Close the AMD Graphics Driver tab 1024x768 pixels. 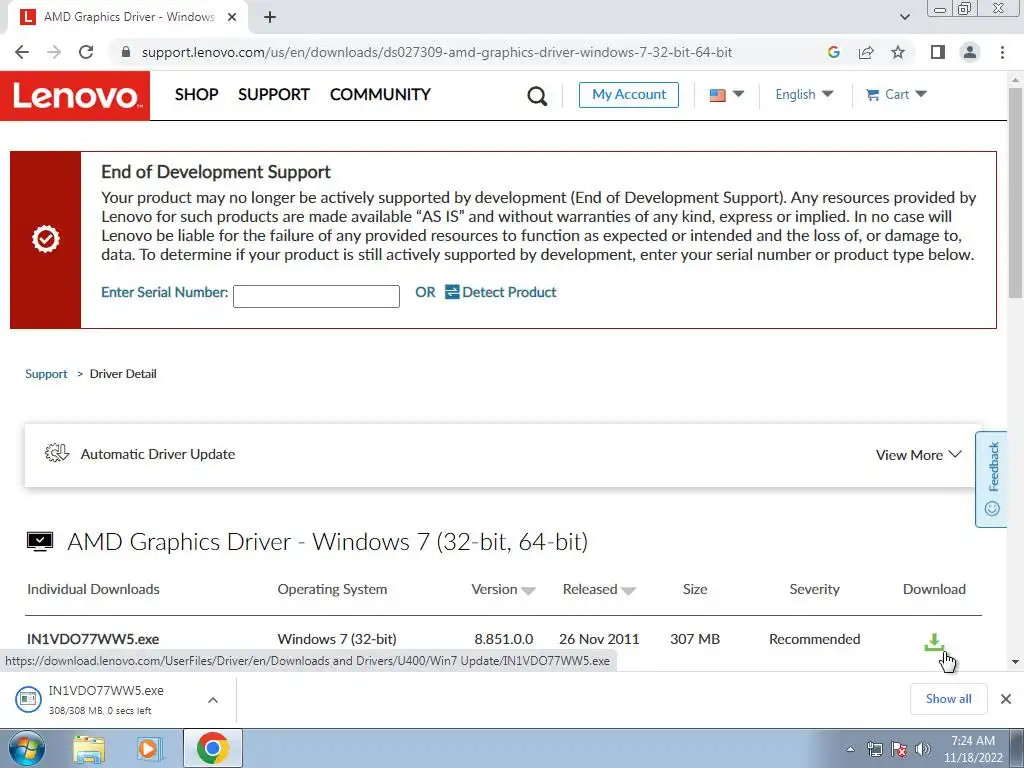(x=232, y=17)
